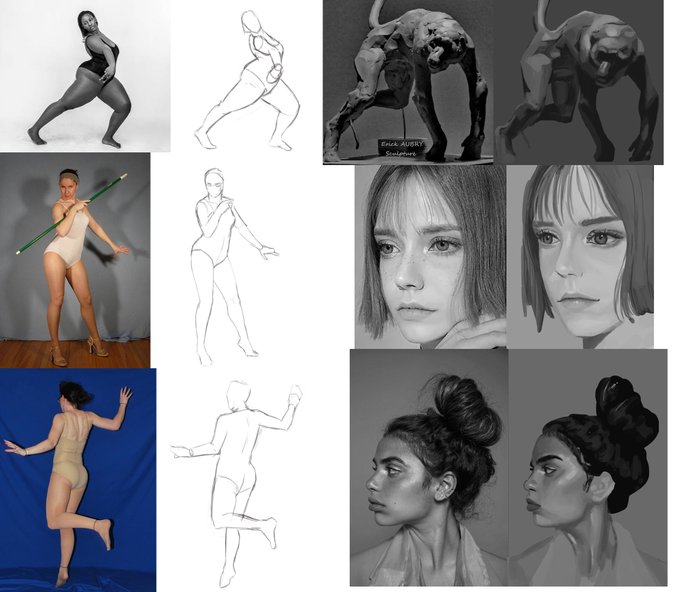Click the painted portrait of girl with bangs

(x=580, y=257)
